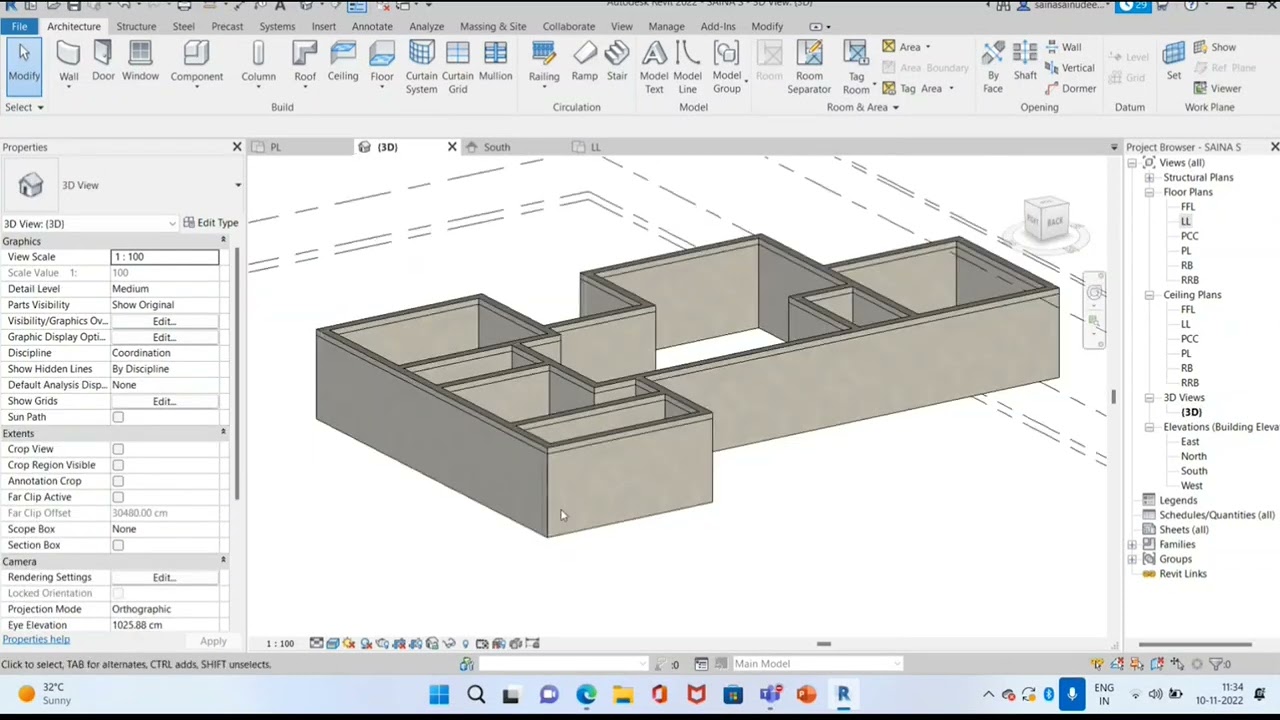Viewport: 1280px width, 720px height.
Task: Toggle the Section Box checkbox
Action: point(118,545)
